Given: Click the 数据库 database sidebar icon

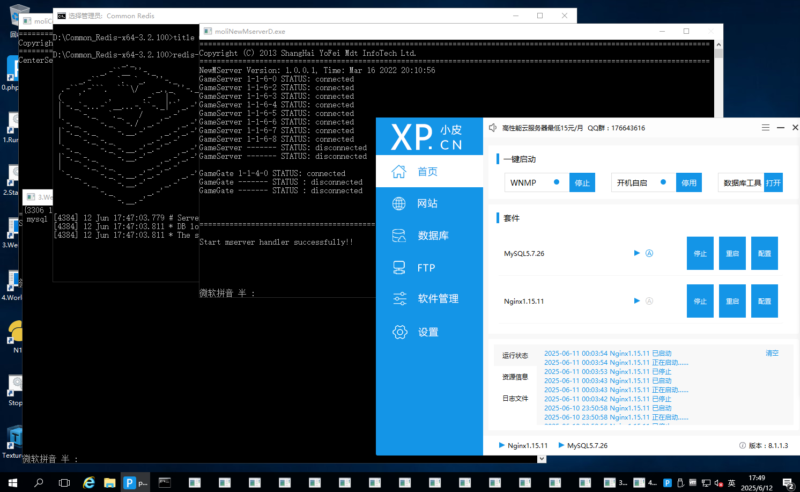Looking at the screenshot, I should click(400, 236).
